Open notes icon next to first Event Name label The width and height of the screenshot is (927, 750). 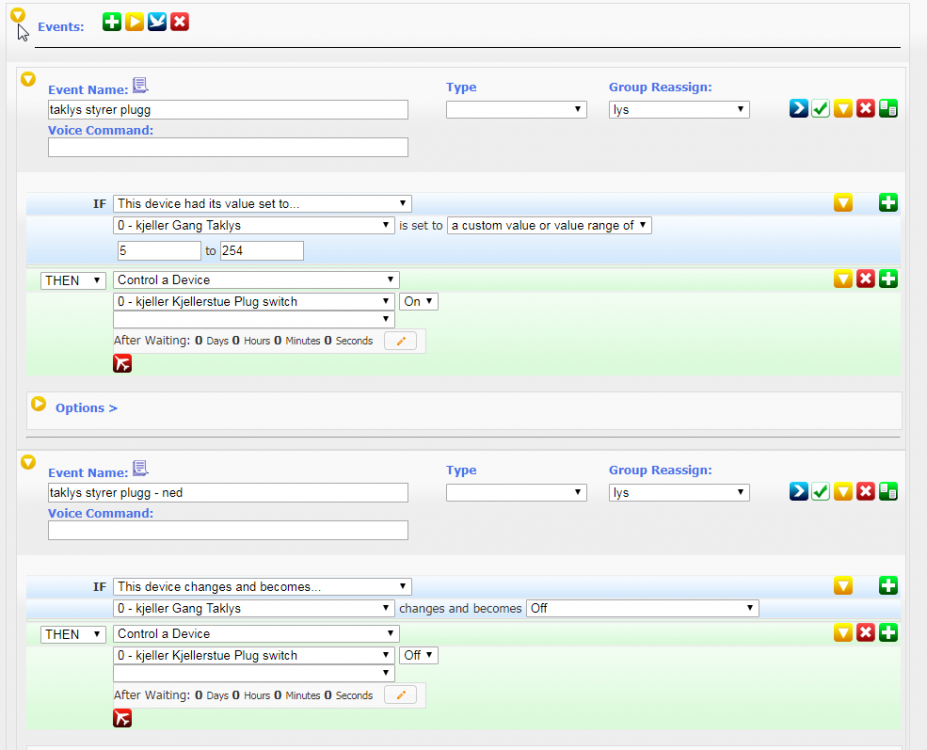140,87
